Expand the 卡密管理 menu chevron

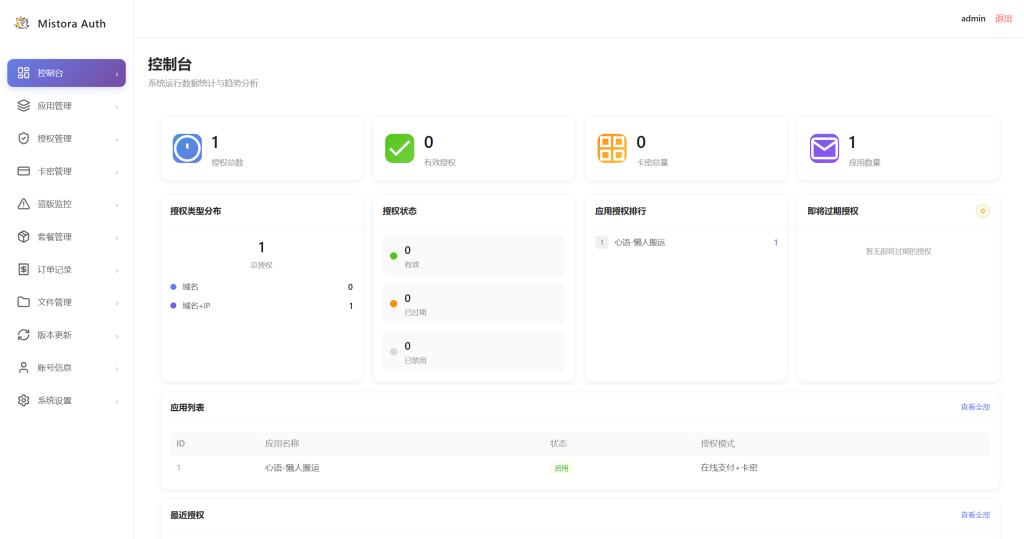(x=117, y=172)
